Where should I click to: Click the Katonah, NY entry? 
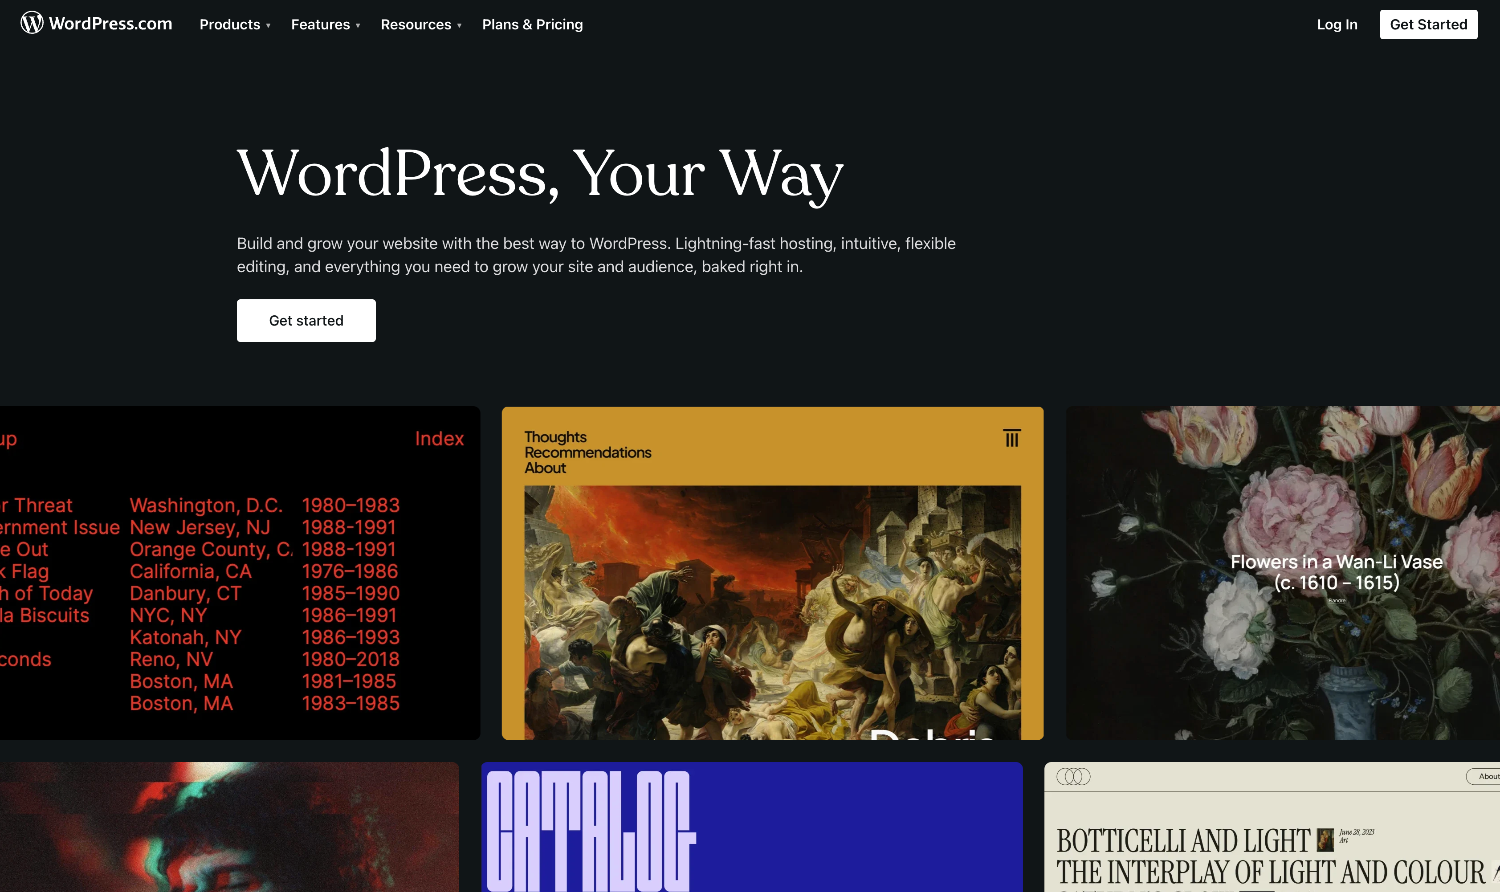(186, 637)
